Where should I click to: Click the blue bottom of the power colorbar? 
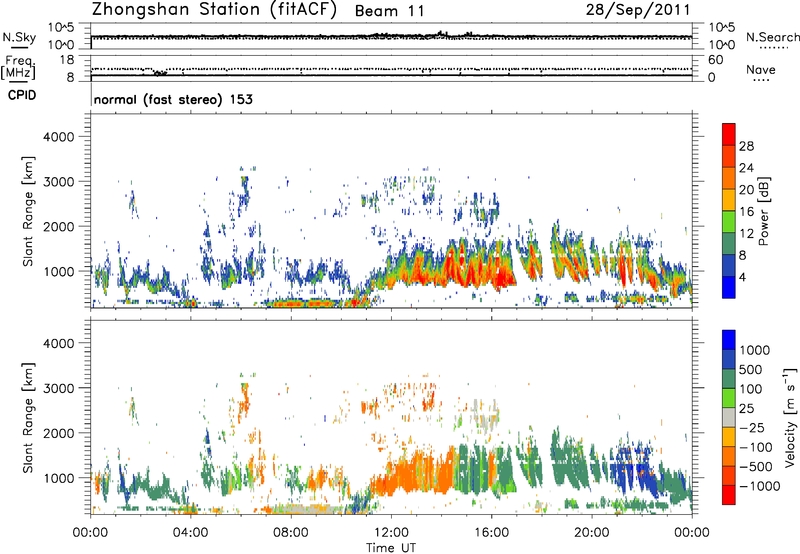pyautogui.click(x=729, y=288)
